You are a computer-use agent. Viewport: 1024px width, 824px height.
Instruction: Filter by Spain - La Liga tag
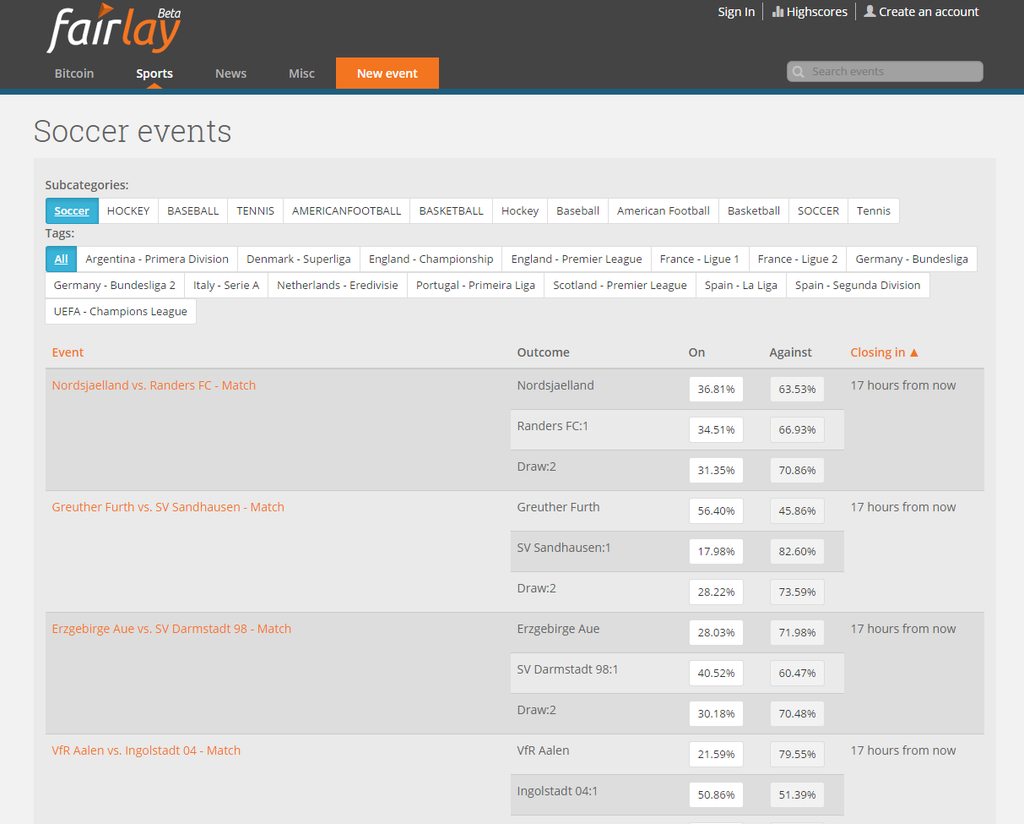point(741,285)
